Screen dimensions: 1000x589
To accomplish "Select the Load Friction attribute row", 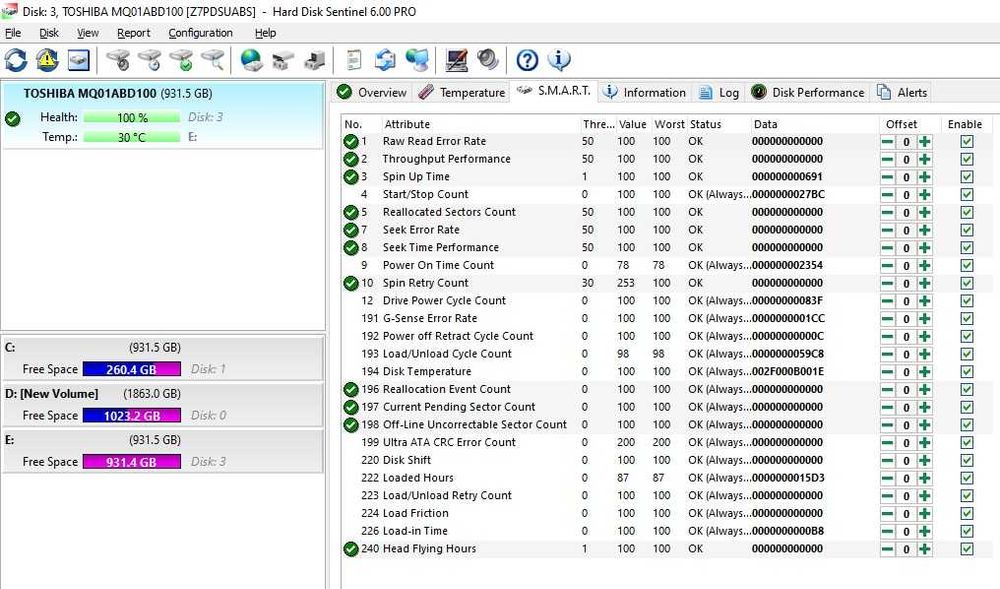I will (666, 513).
